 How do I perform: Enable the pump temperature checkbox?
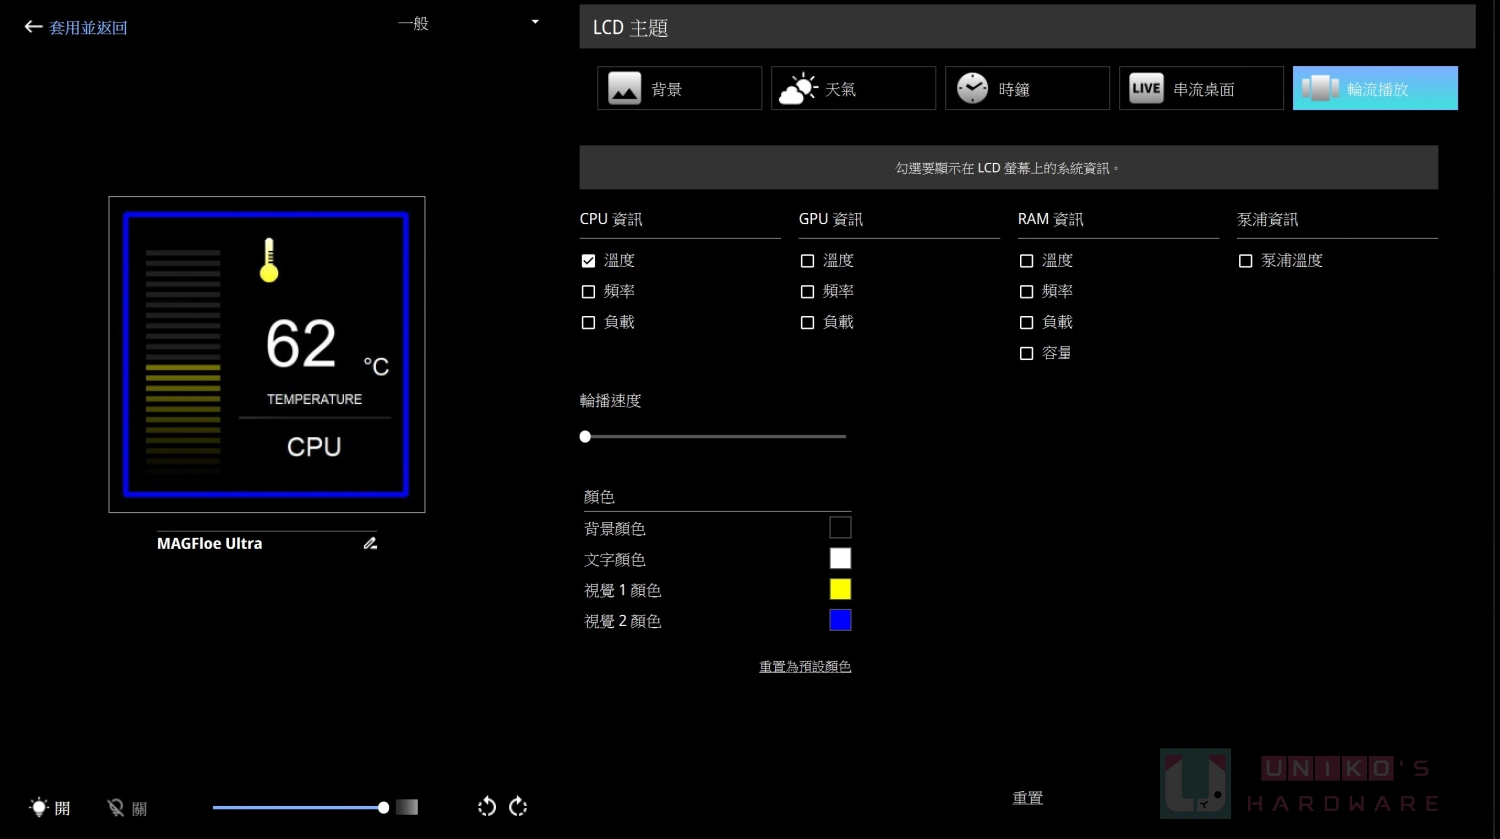tap(1245, 261)
